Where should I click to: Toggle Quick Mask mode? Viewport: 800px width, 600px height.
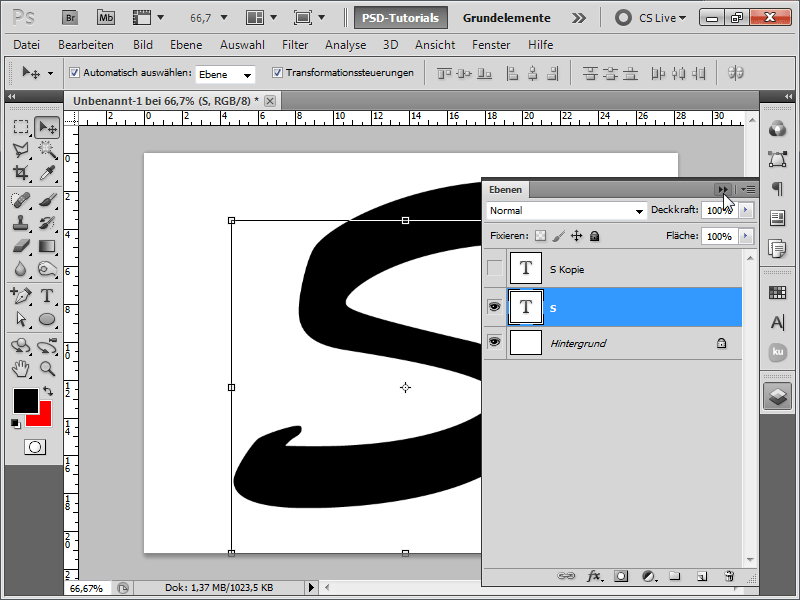35,447
